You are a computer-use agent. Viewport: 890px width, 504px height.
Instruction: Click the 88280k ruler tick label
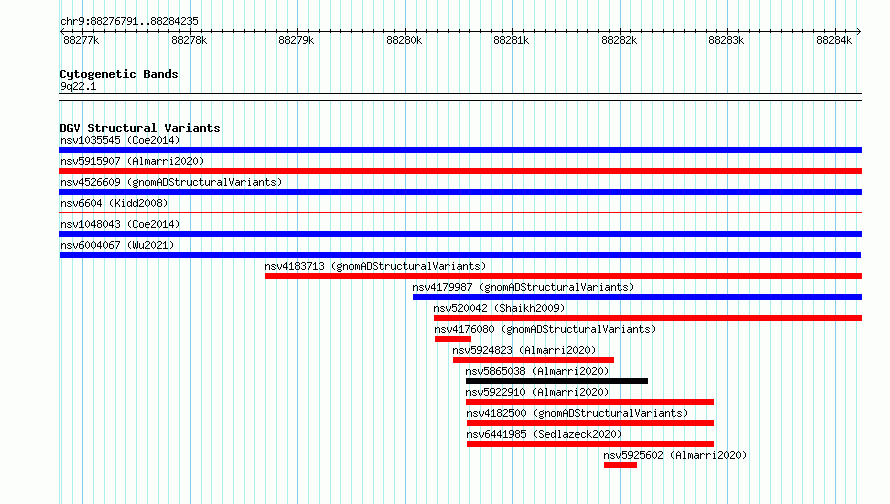pos(404,40)
